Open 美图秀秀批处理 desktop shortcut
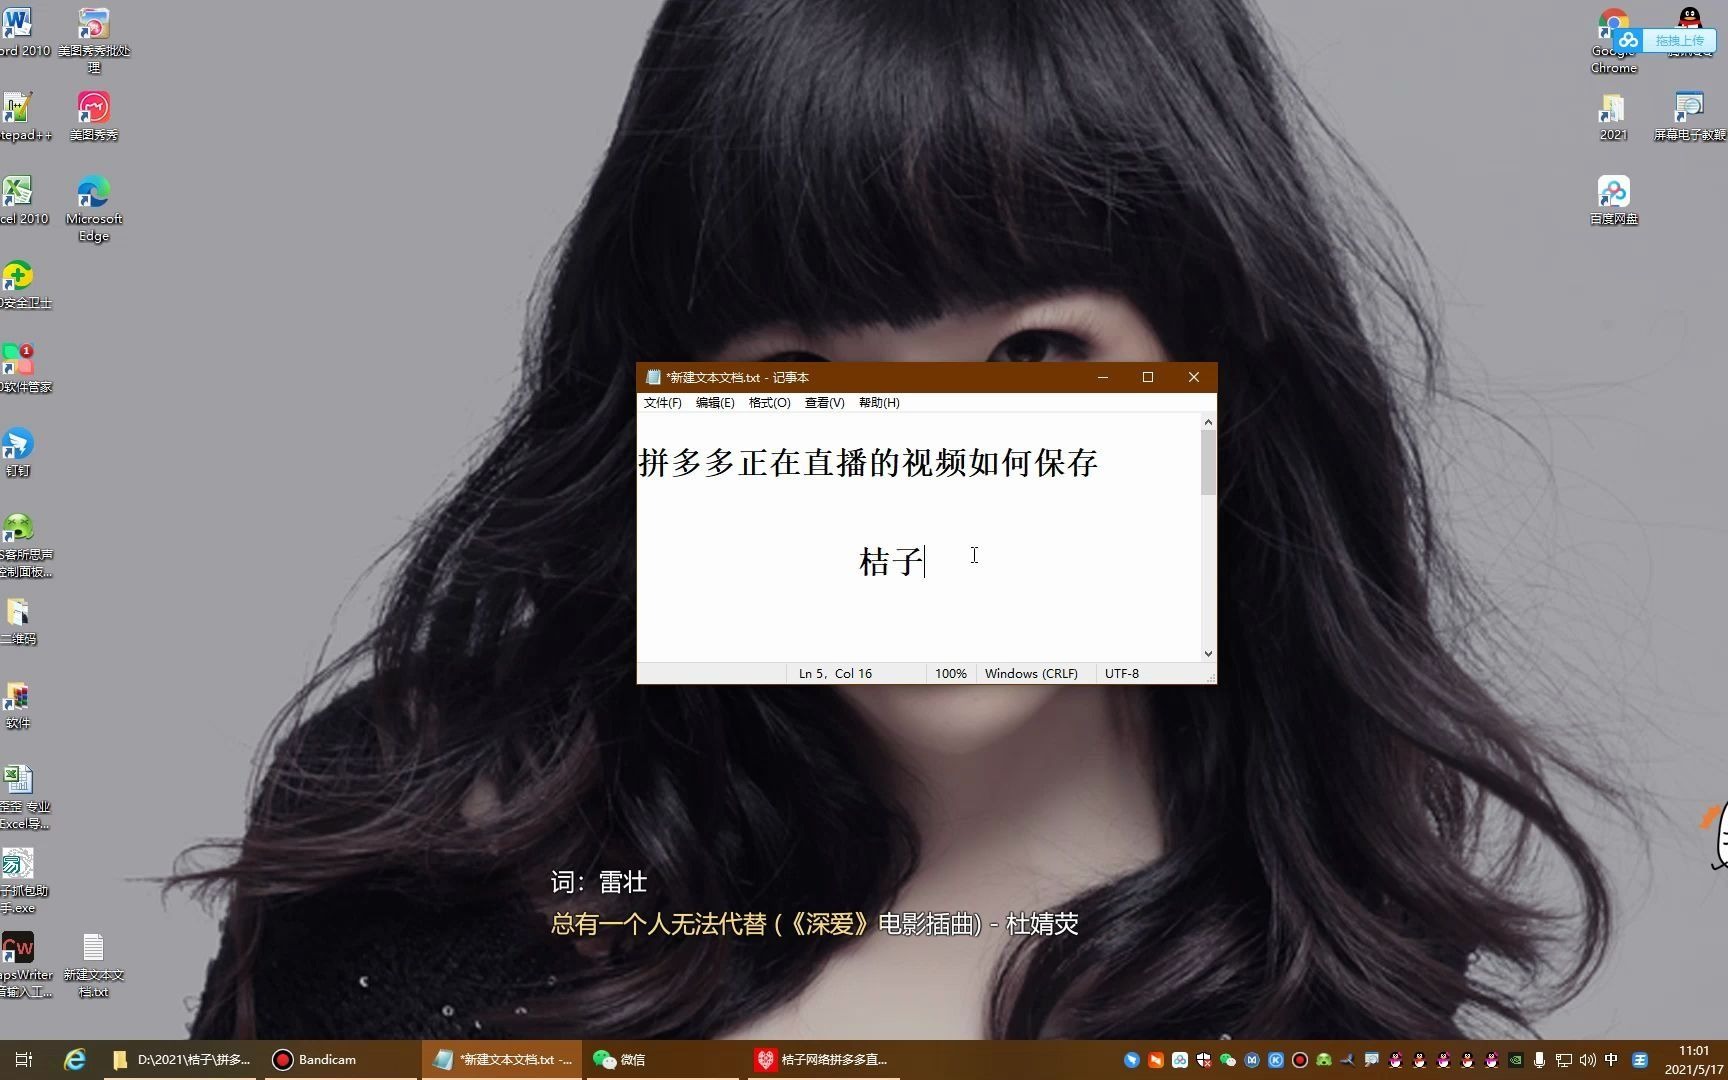 click(x=94, y=40)
